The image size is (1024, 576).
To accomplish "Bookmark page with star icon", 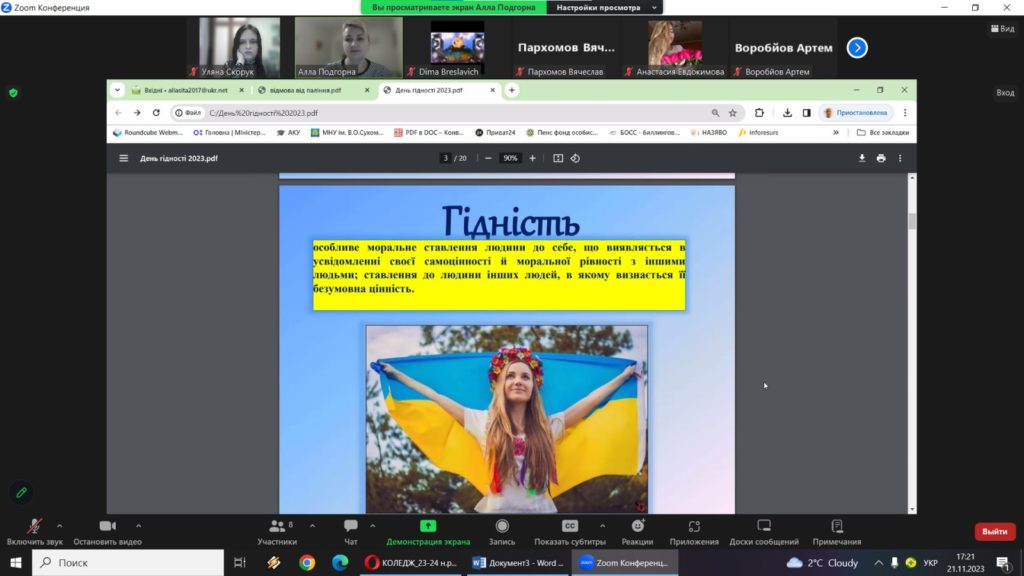I will [733, 113].
